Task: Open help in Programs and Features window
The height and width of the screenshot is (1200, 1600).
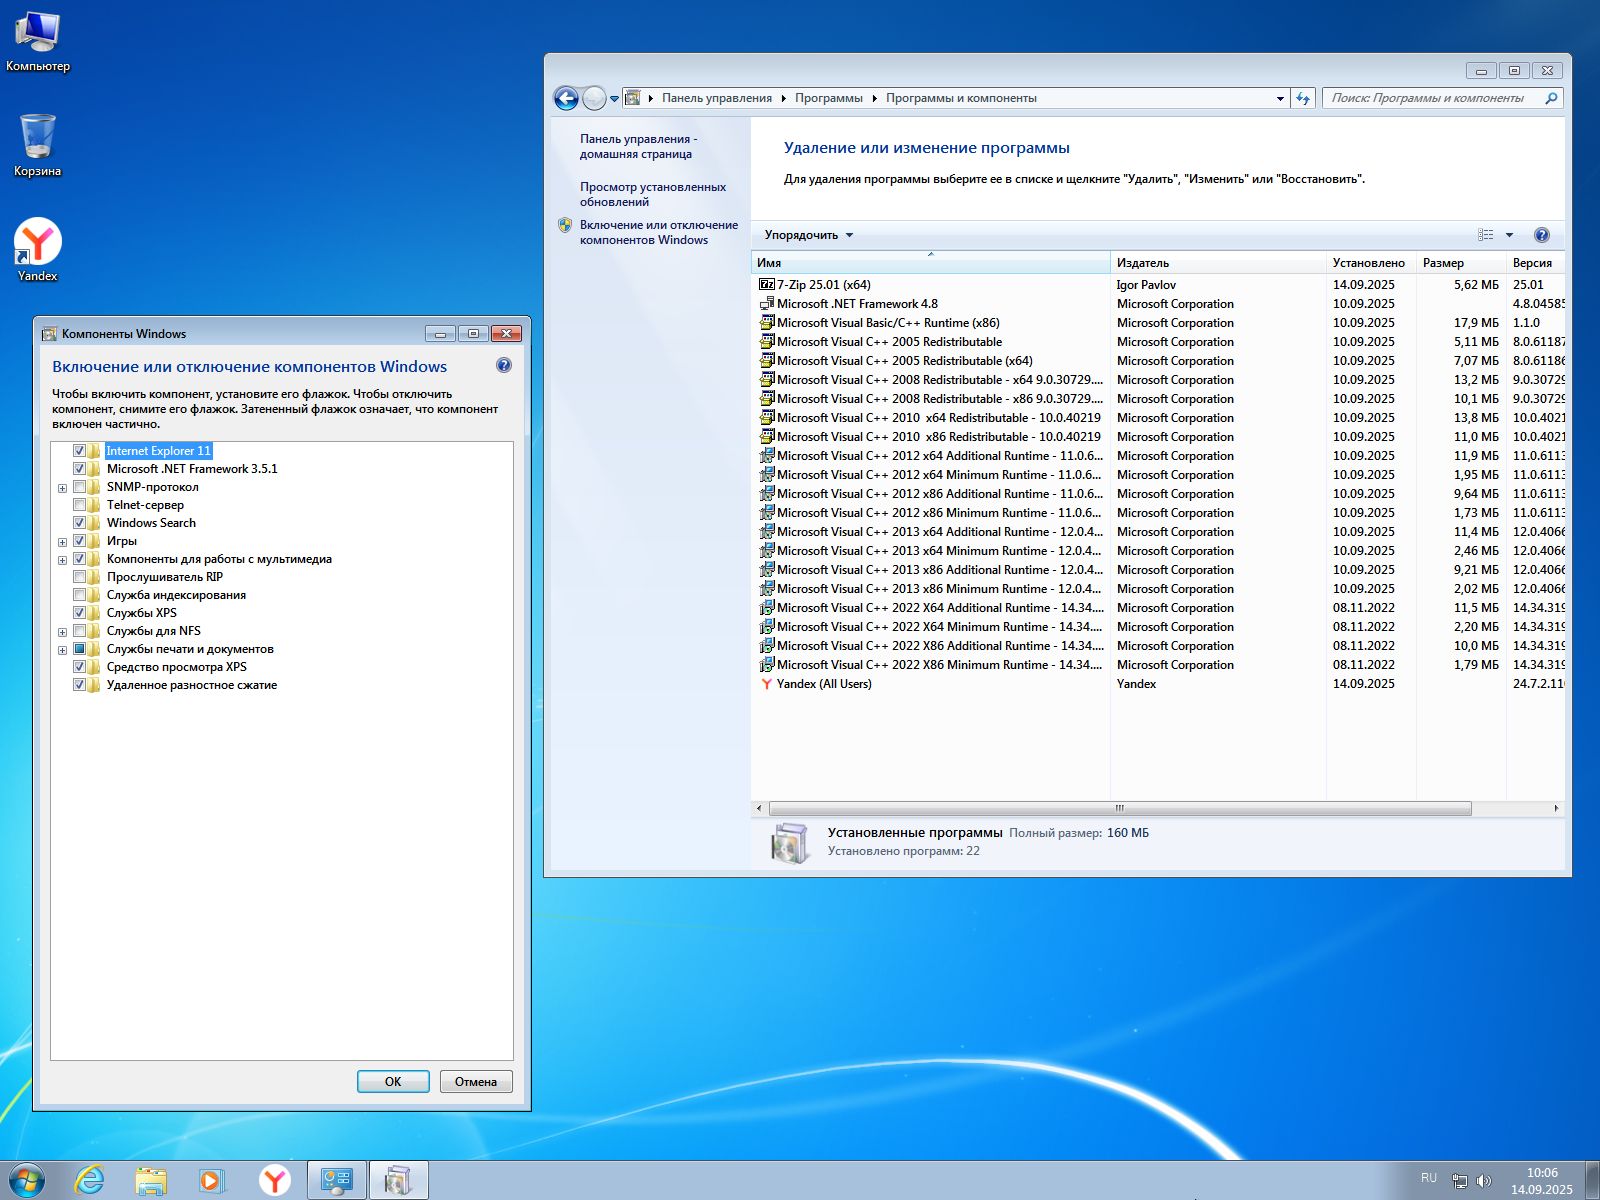Action: [x=1542, y=235]
